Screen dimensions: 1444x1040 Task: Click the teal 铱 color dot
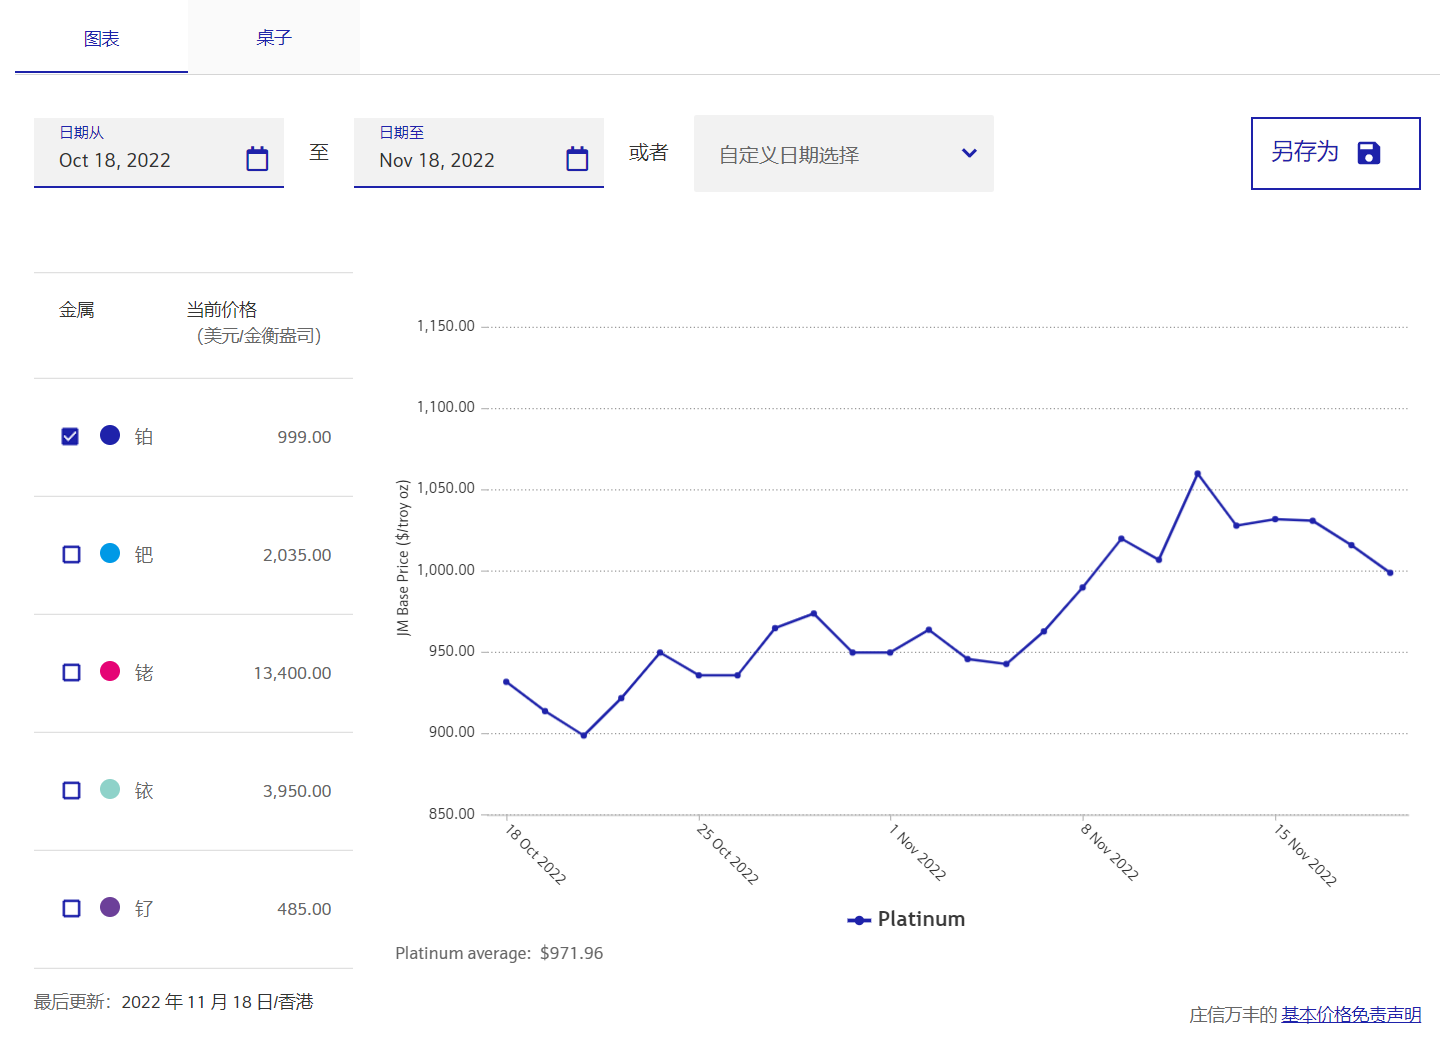click(x=110, y=789)
